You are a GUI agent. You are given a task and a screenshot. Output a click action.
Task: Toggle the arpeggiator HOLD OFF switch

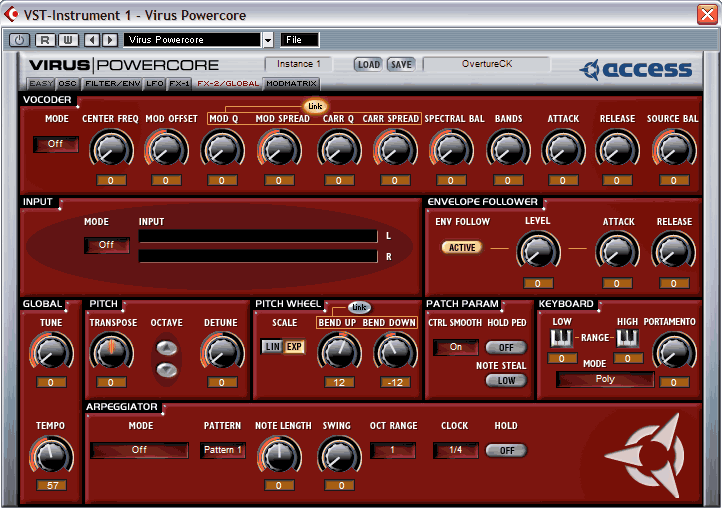(507, 450)
